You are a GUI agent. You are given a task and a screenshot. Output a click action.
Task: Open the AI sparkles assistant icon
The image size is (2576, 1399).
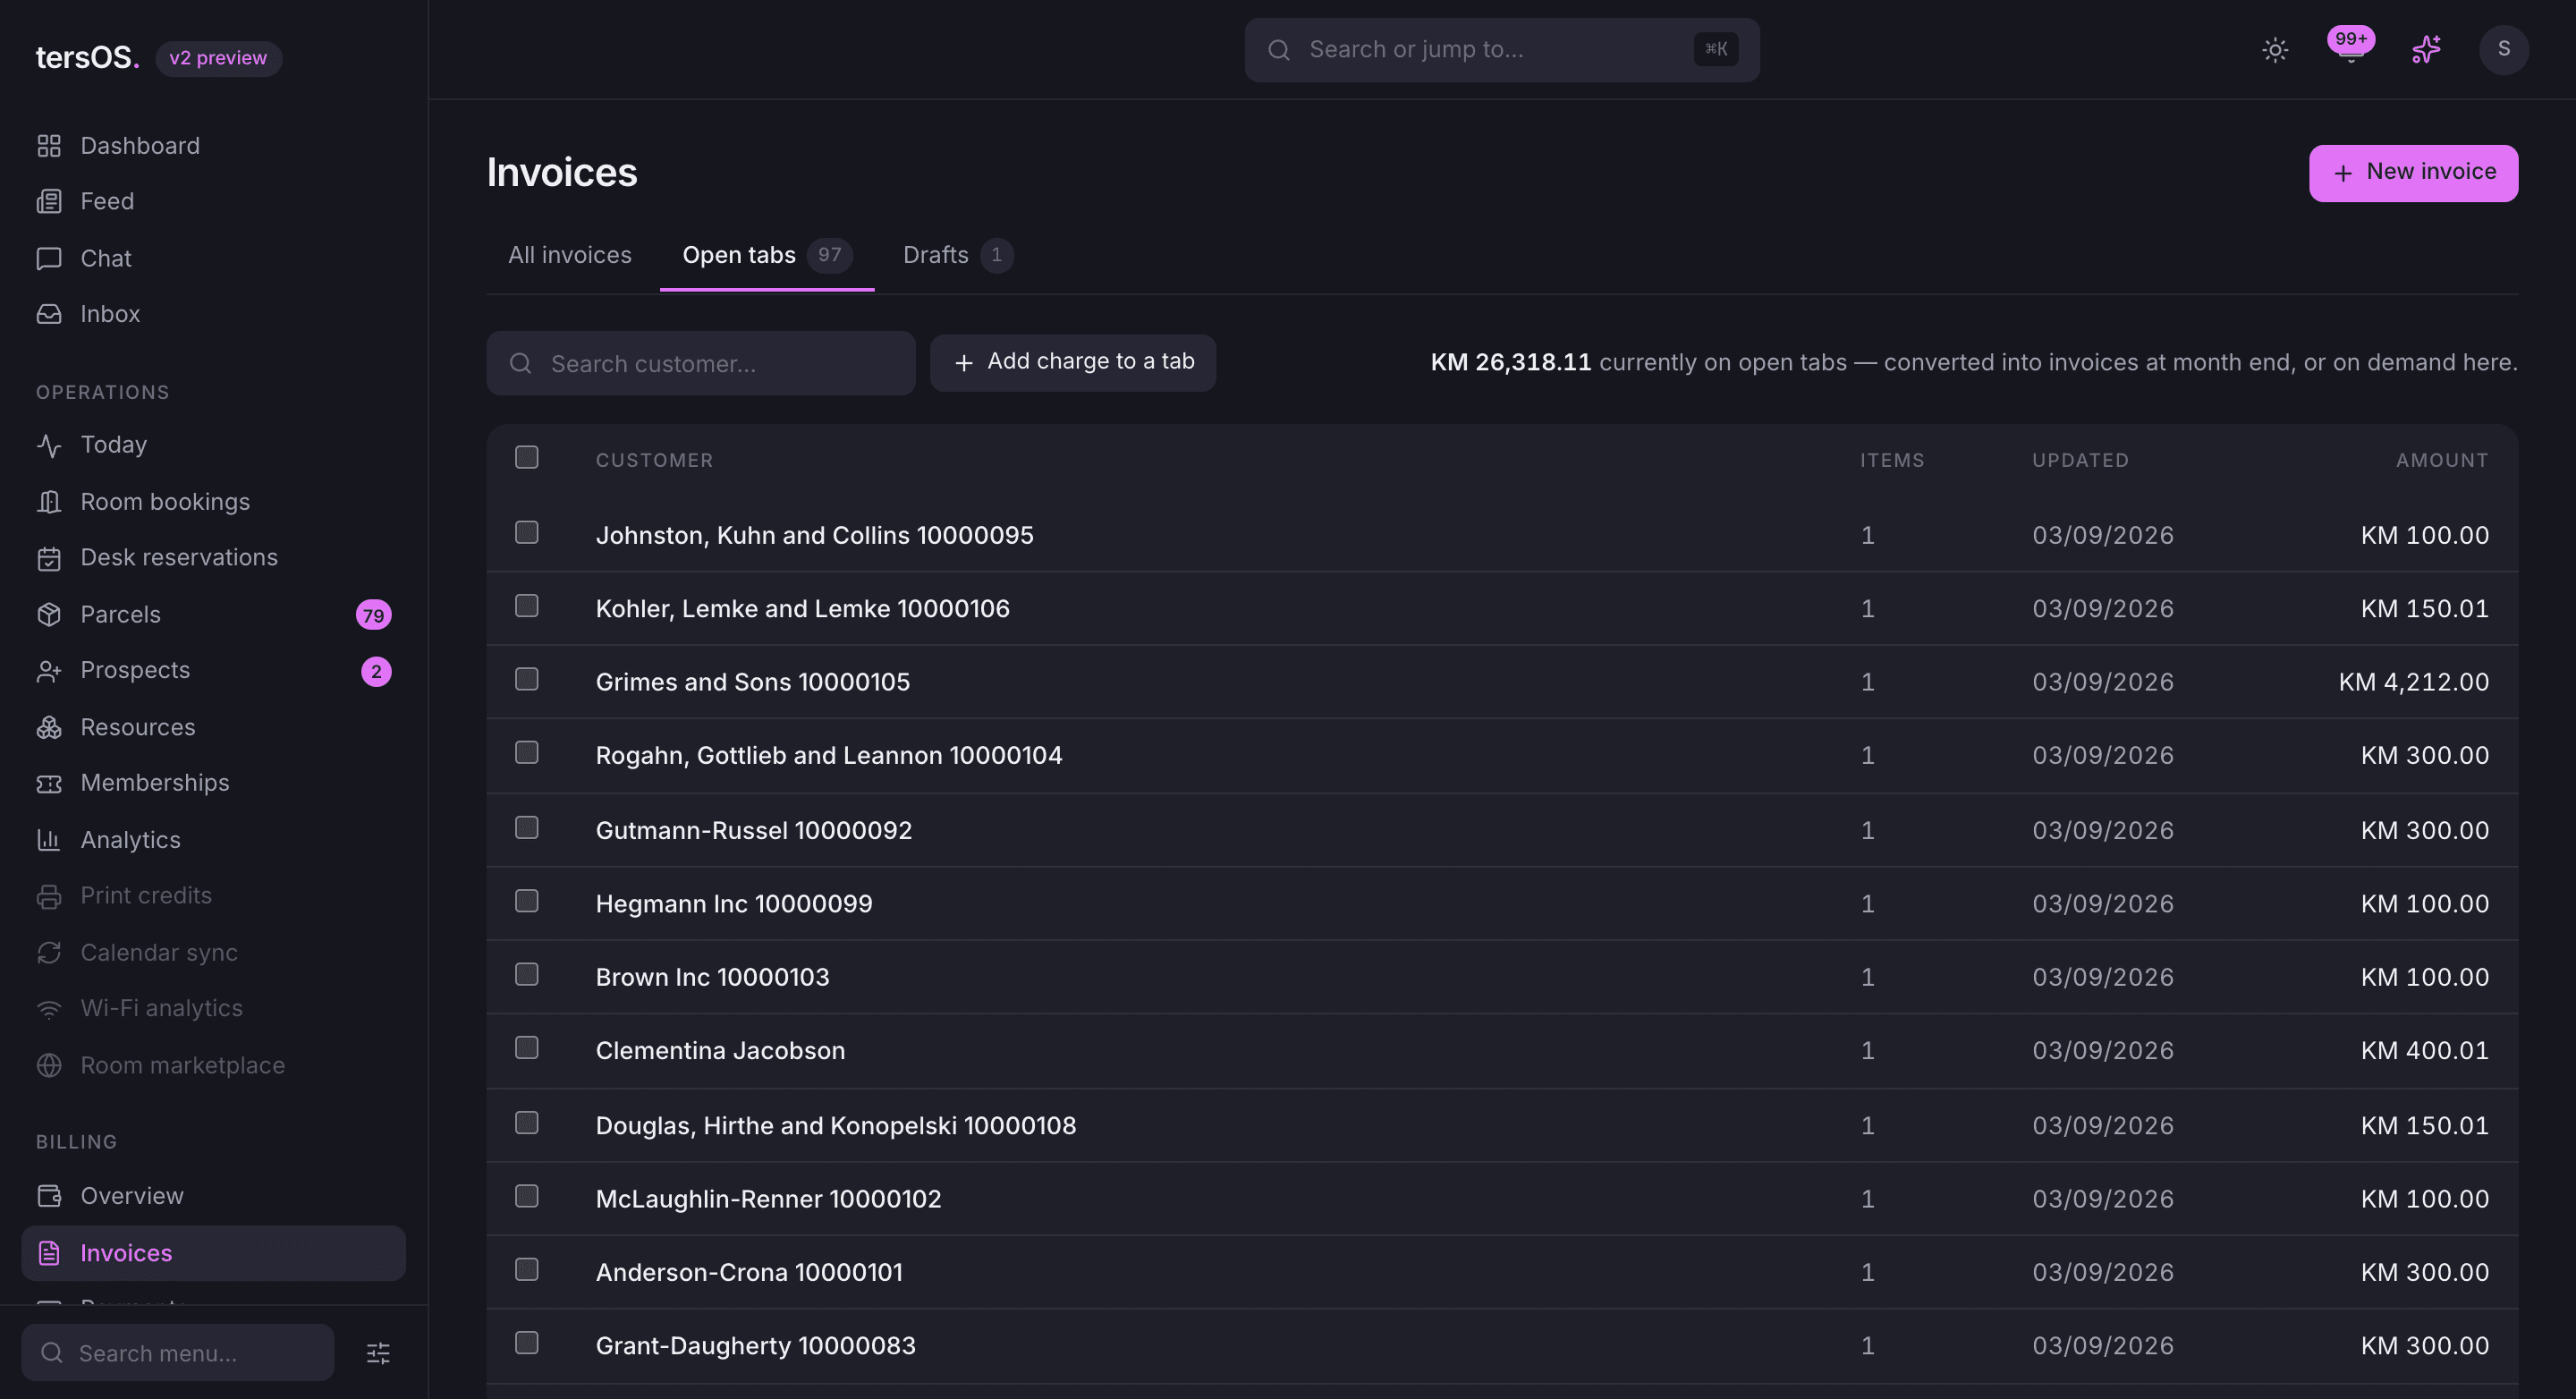(2426, 50)
